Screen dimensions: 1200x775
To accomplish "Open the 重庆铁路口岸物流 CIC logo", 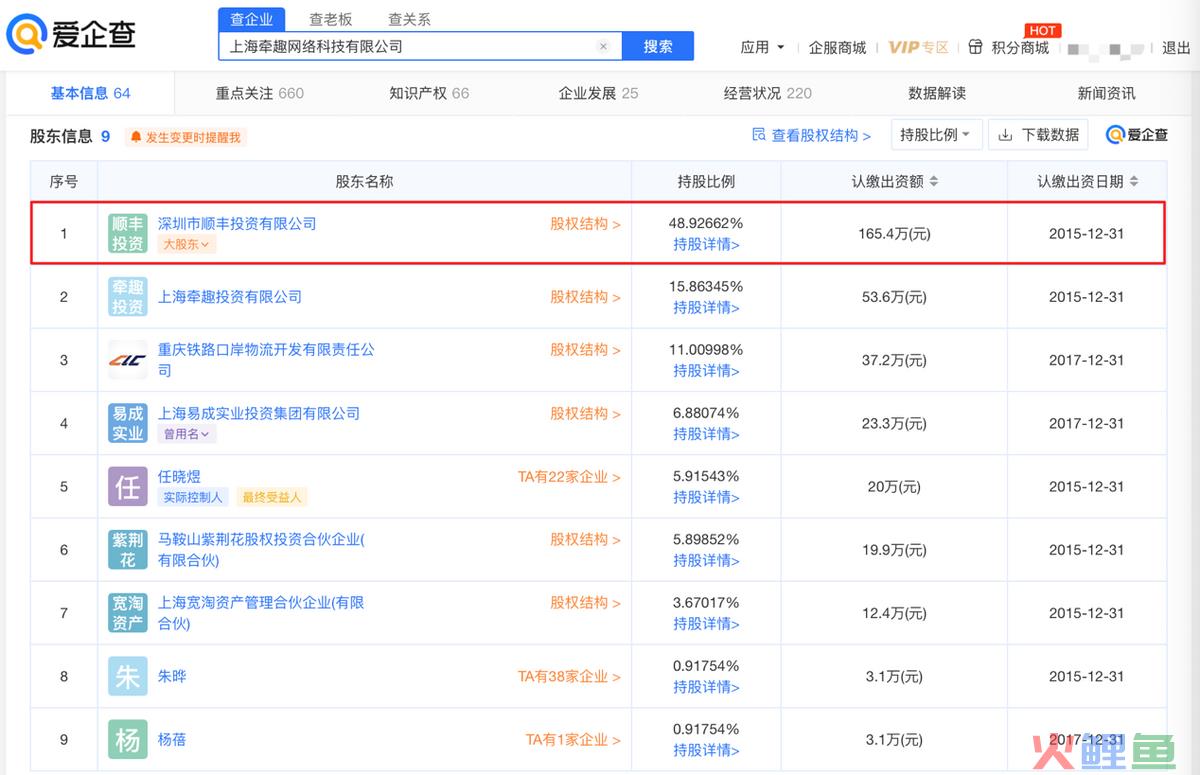I will tap(128, 360).
